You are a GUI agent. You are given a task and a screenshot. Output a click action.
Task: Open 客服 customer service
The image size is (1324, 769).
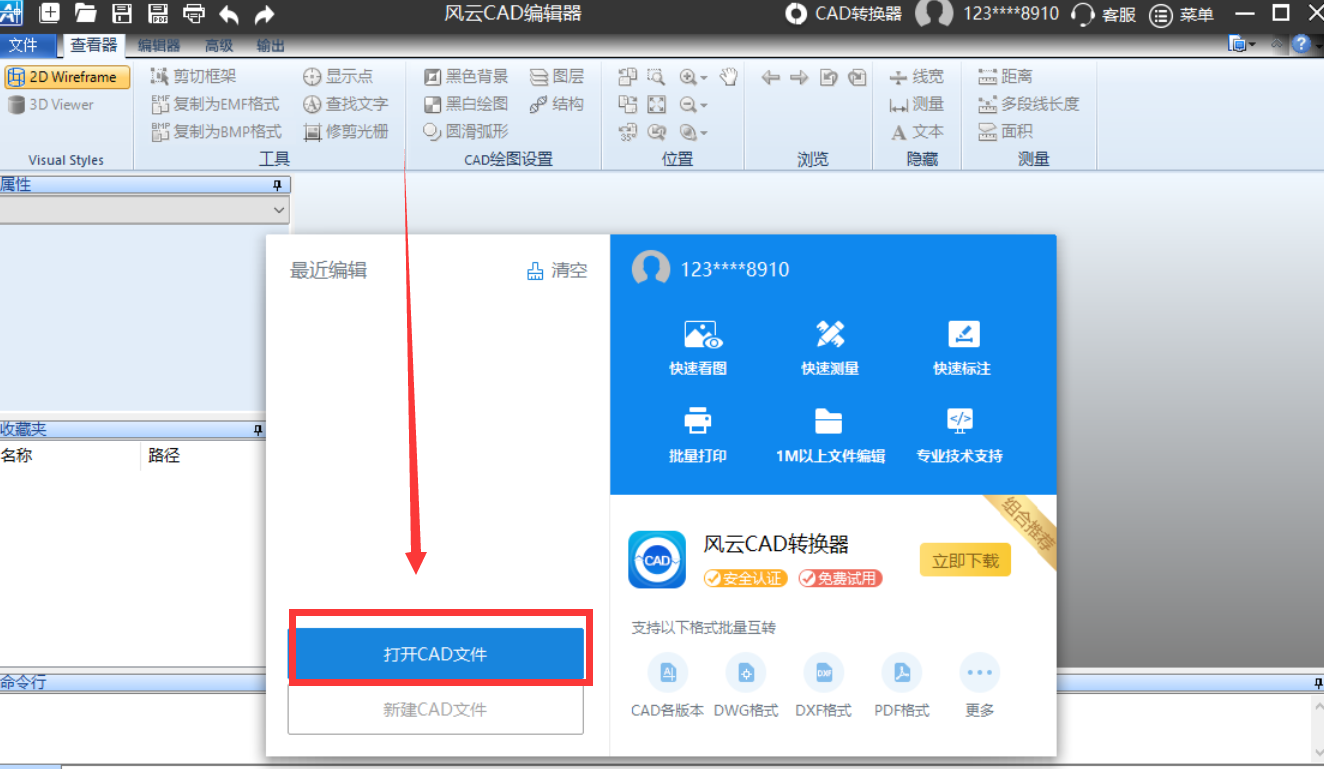pos(1103,14)
